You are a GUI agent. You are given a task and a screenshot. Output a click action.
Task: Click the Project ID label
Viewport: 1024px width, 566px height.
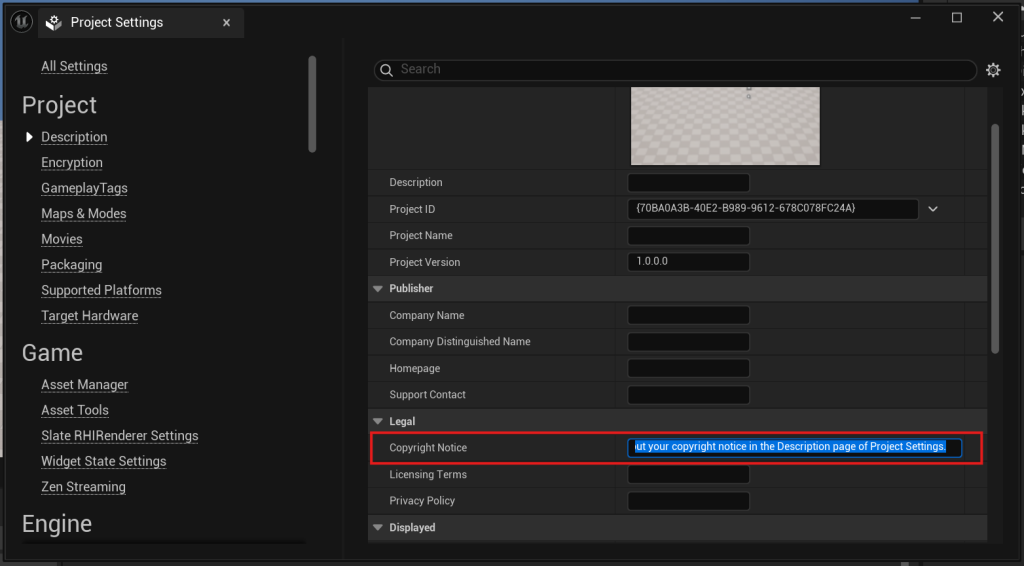click(x=412, y=210)
